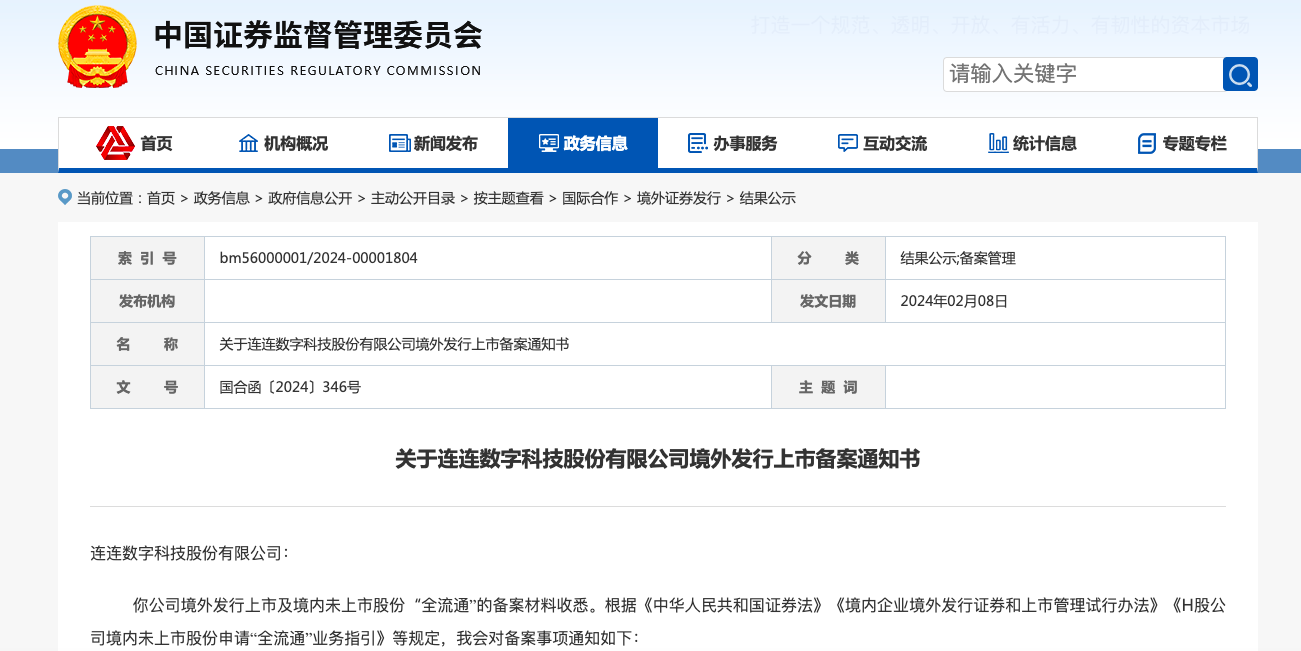Image resolution: width=1301 pixels, height=651 pixels.
Task: Click the 发布机构 label cell
Action: (x=147, y=301)
